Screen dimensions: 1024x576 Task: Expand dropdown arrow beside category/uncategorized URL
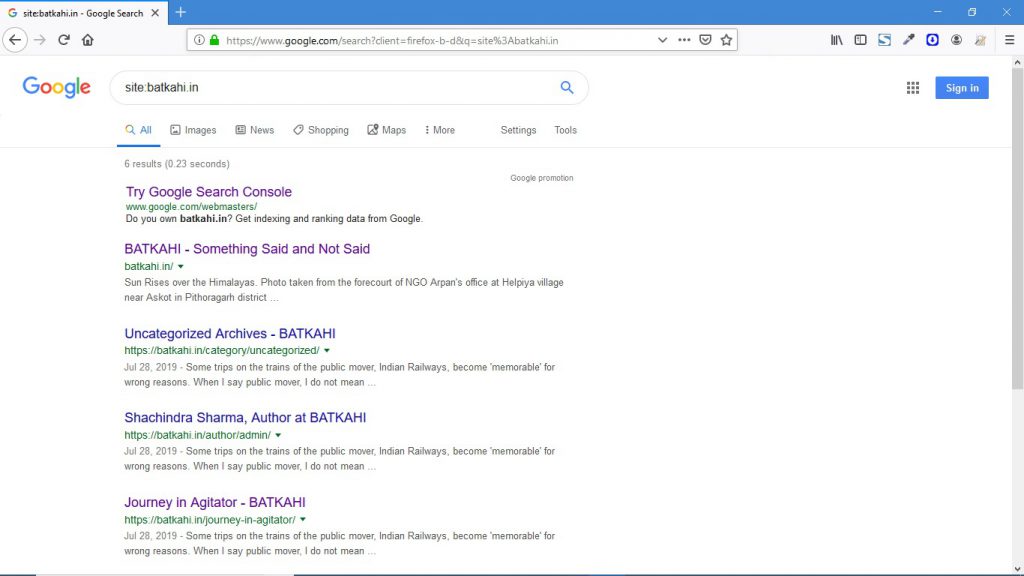[x=327, y=351]
